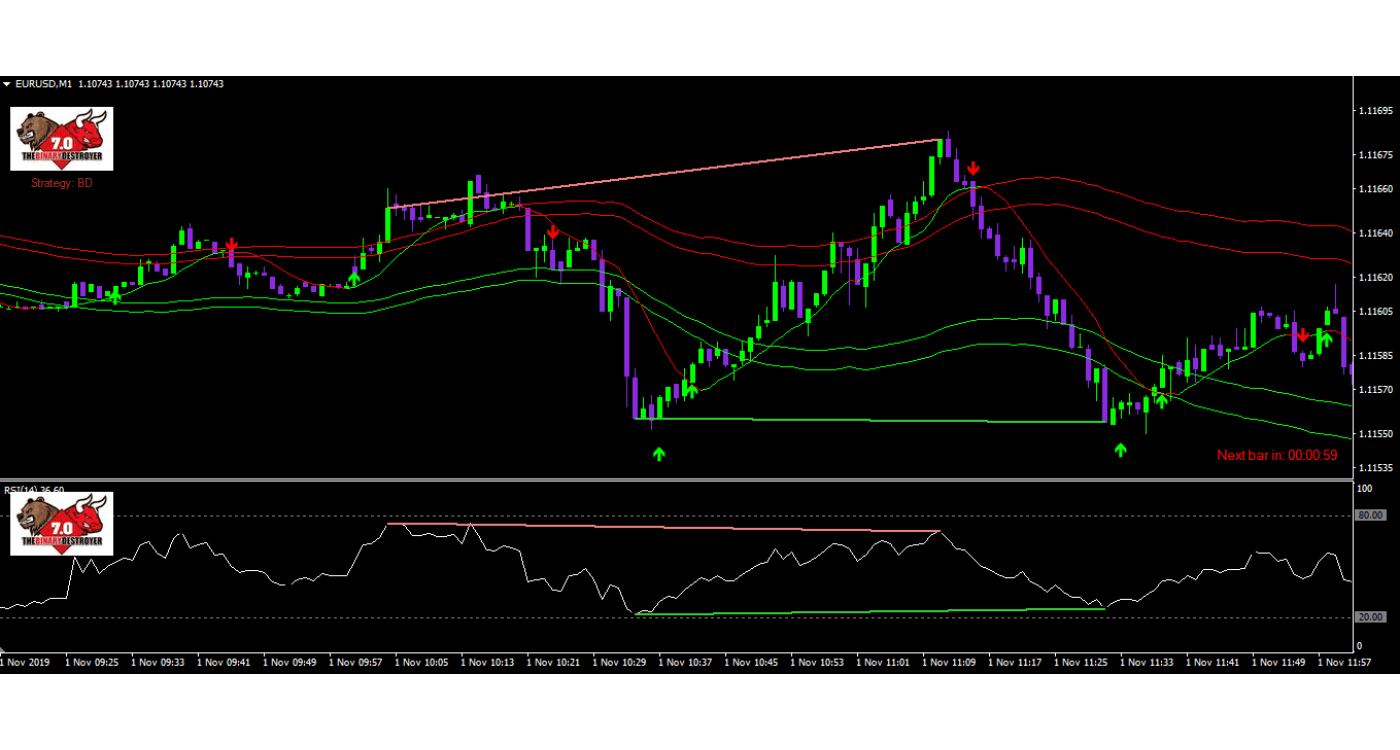The height and width of the screenshot is (750, 1400).
Task: Click the '1 Nov 11:41' time label
Action: coord(1215,662)
